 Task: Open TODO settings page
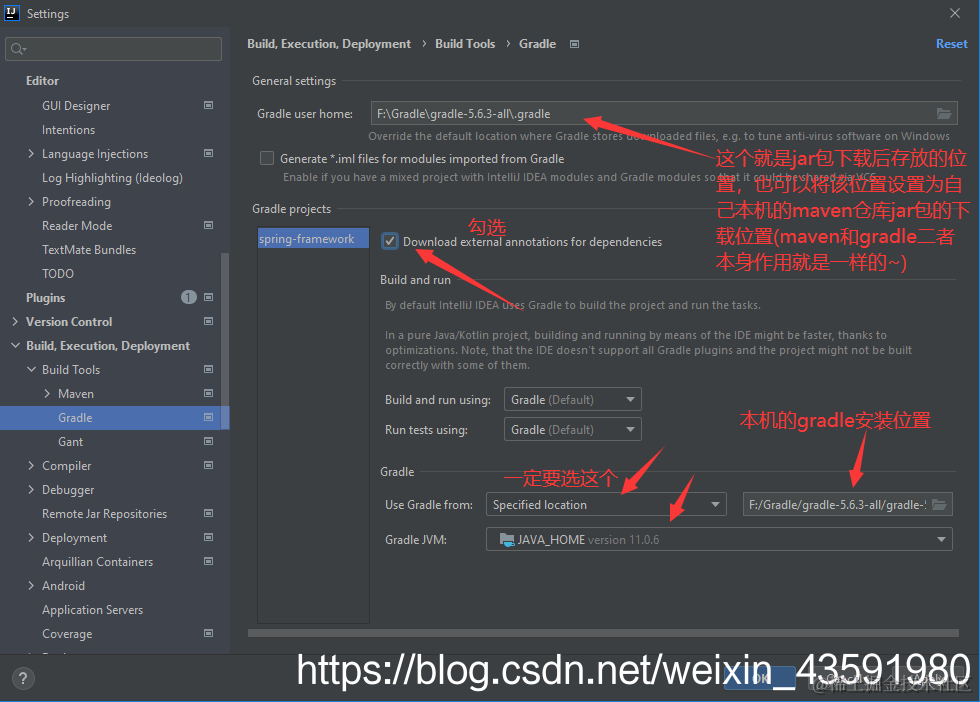pyautogui.click(x=58, y=273)
